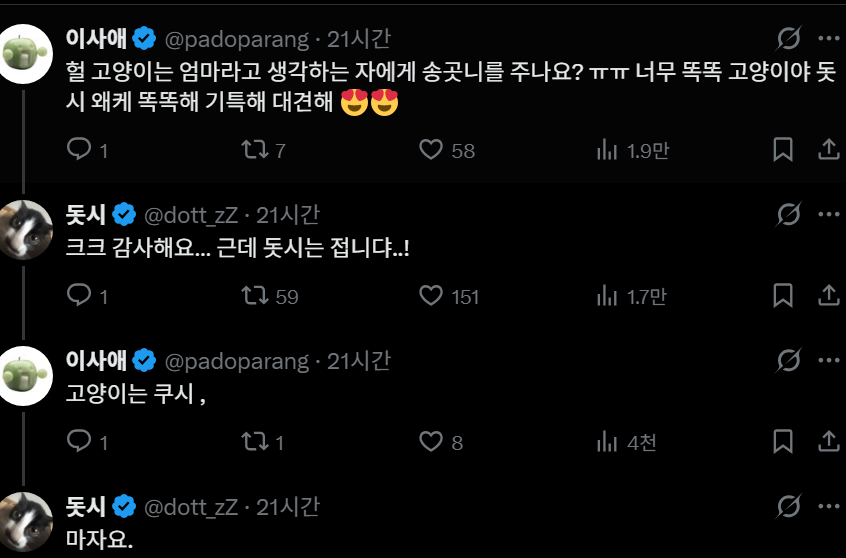The height and width of the screenshot is (558, 846).
Task: Click 21시간 timestamp on '고양이는 쿠시' tweet
Action: 358,360
